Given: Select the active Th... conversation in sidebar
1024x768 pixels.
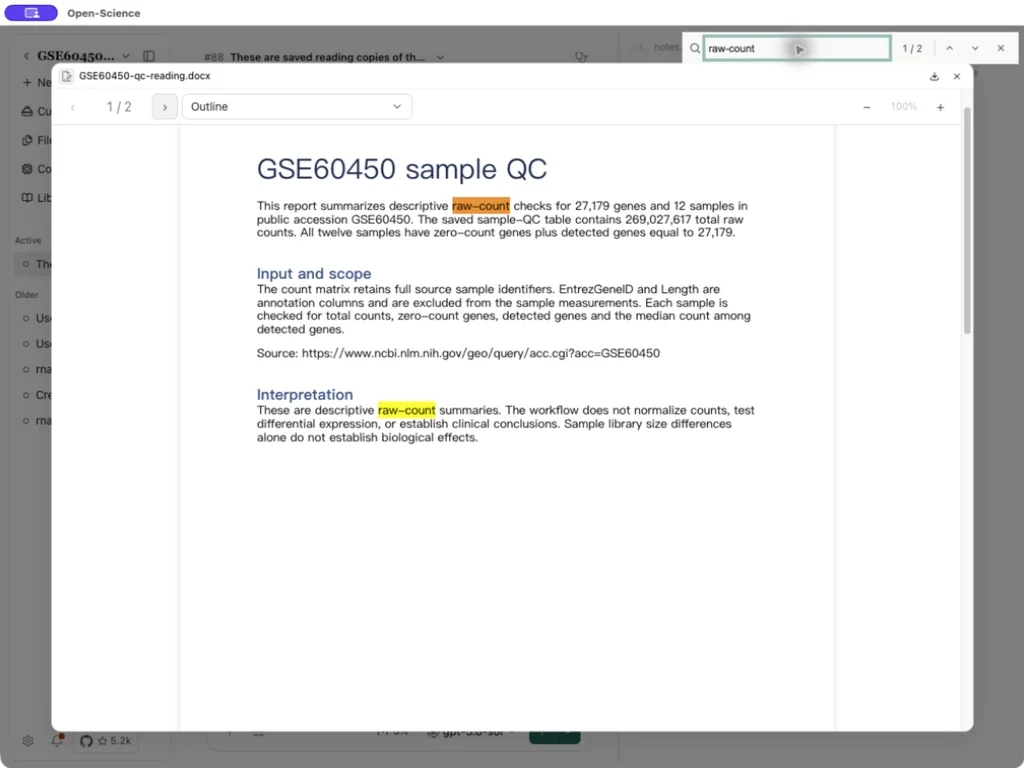Looking at the screenshot, I should tap(34, 264).
